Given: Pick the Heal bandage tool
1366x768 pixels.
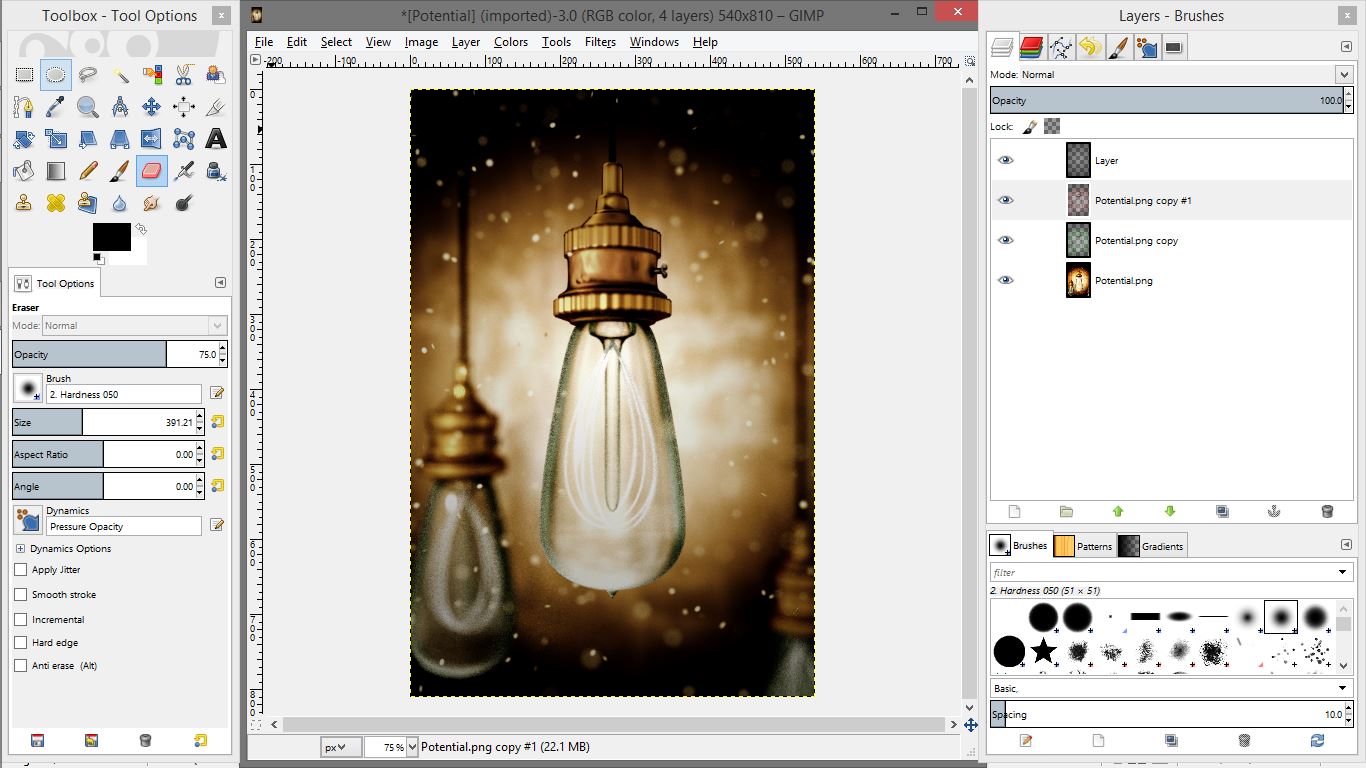Looking at the screenshot, I should point(56,203).
